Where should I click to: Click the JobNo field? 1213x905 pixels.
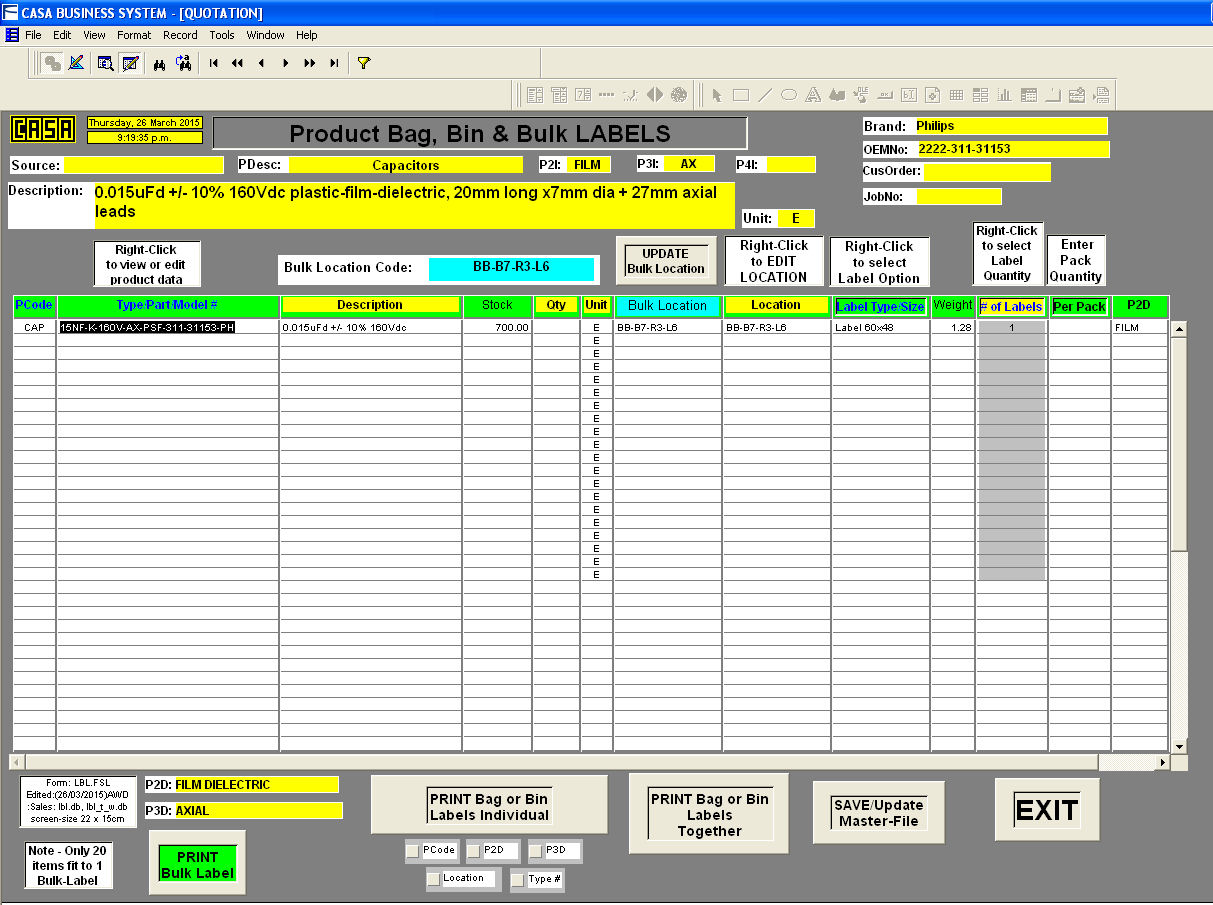pos(959,196)
